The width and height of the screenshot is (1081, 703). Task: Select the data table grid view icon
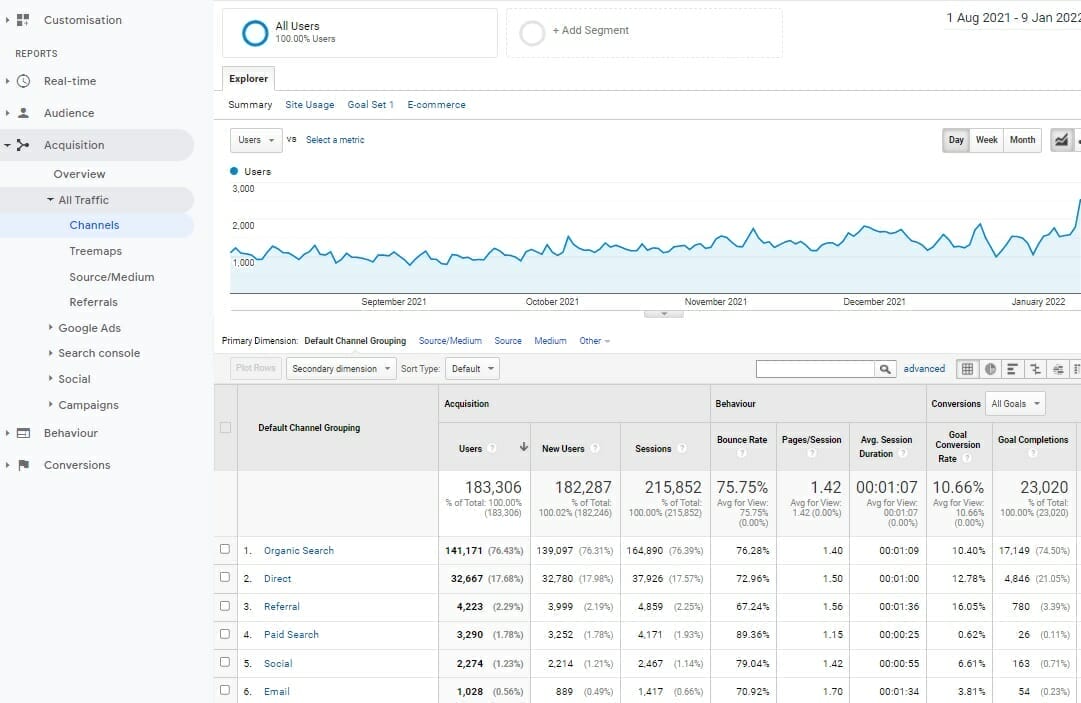(967, 369)
